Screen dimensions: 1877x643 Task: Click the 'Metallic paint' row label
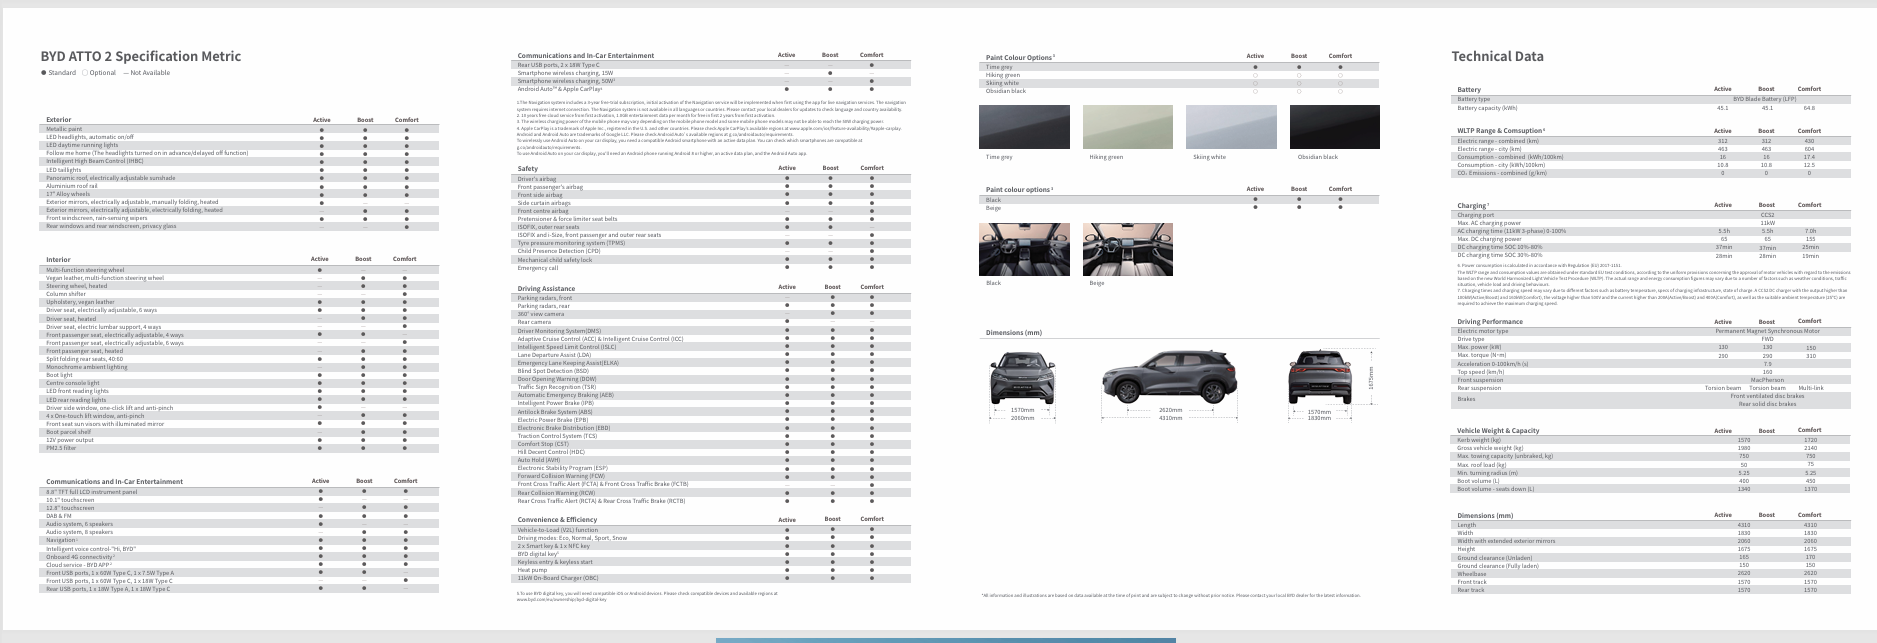[64, 129]
